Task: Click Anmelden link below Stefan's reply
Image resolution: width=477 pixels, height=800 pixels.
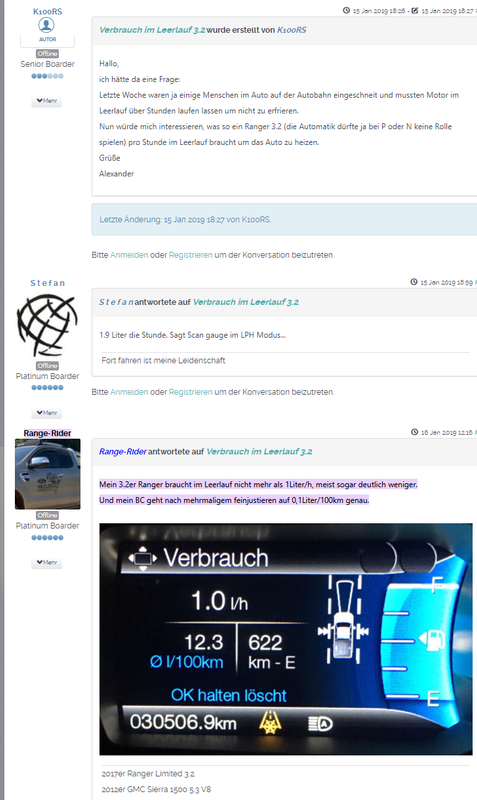Action: tap(129, 392)
